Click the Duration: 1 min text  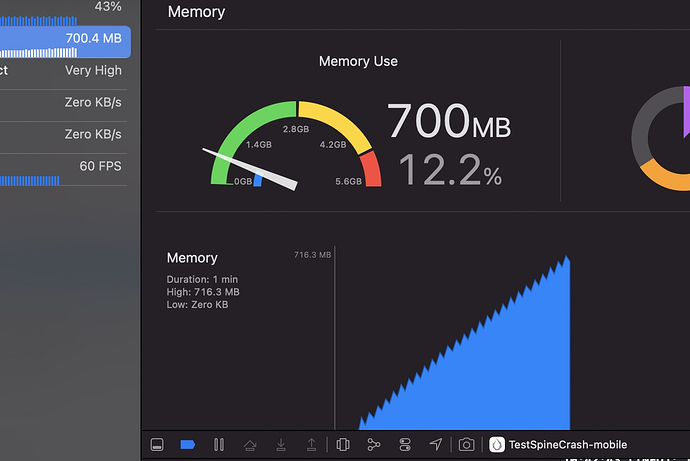pyautogui.click(x=202, y=279)
